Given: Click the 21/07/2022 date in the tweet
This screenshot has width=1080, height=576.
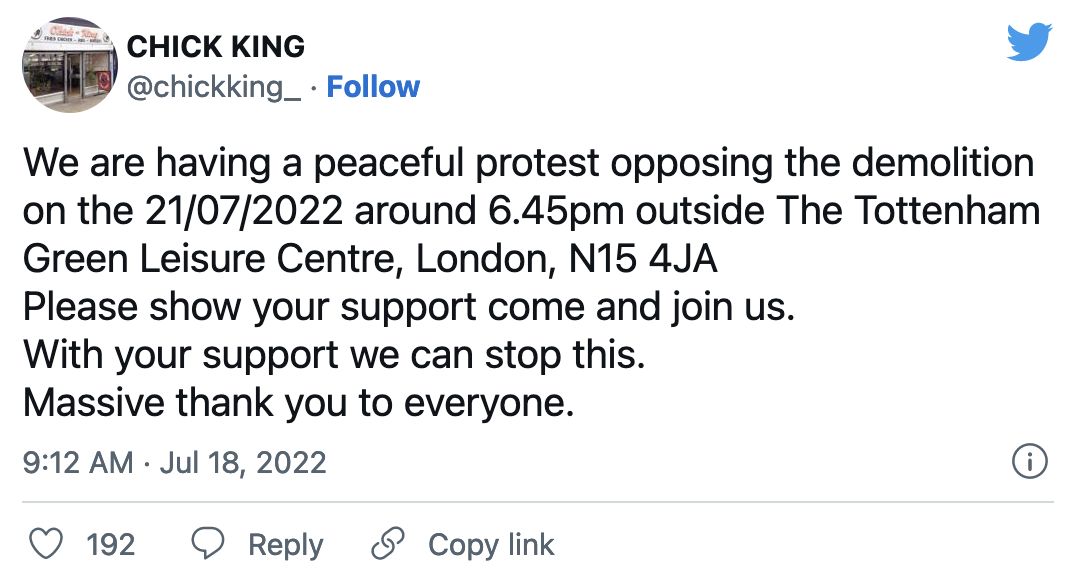Looking at the screenshot, I should coord(244,211).
